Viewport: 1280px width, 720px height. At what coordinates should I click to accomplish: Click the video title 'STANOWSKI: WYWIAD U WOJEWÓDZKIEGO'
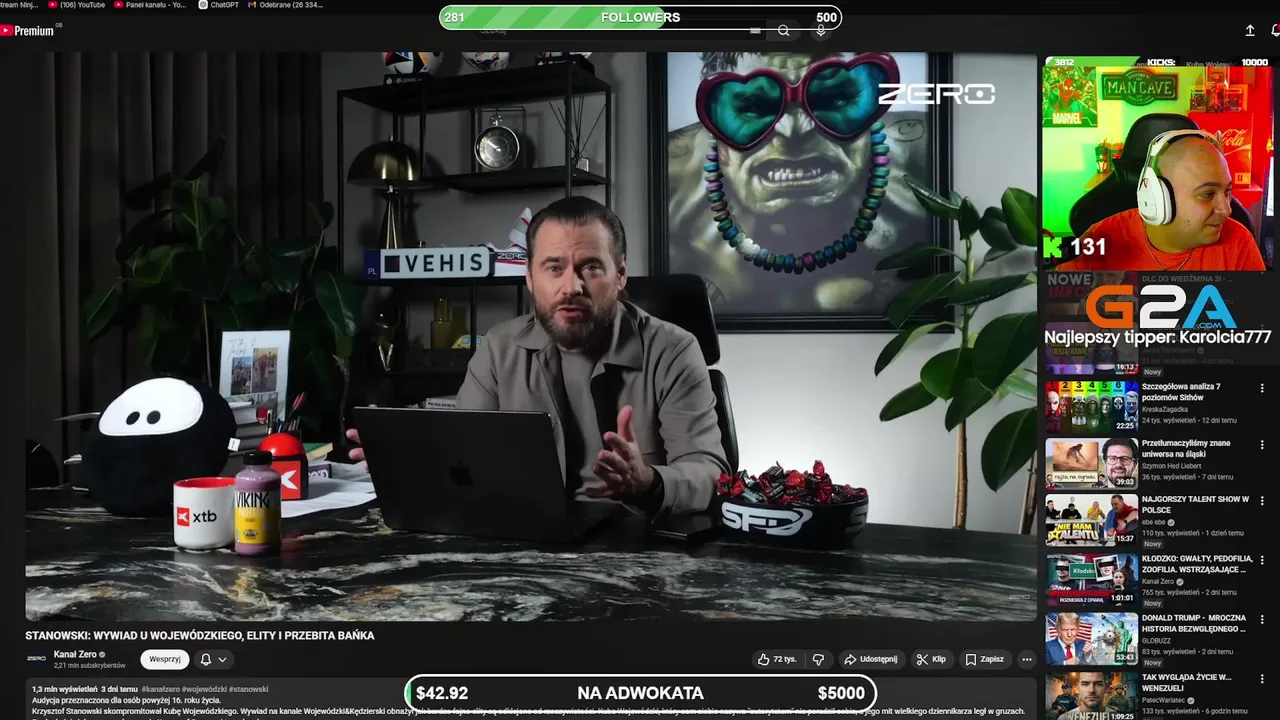pyautogui.click(x=200, y=635)
